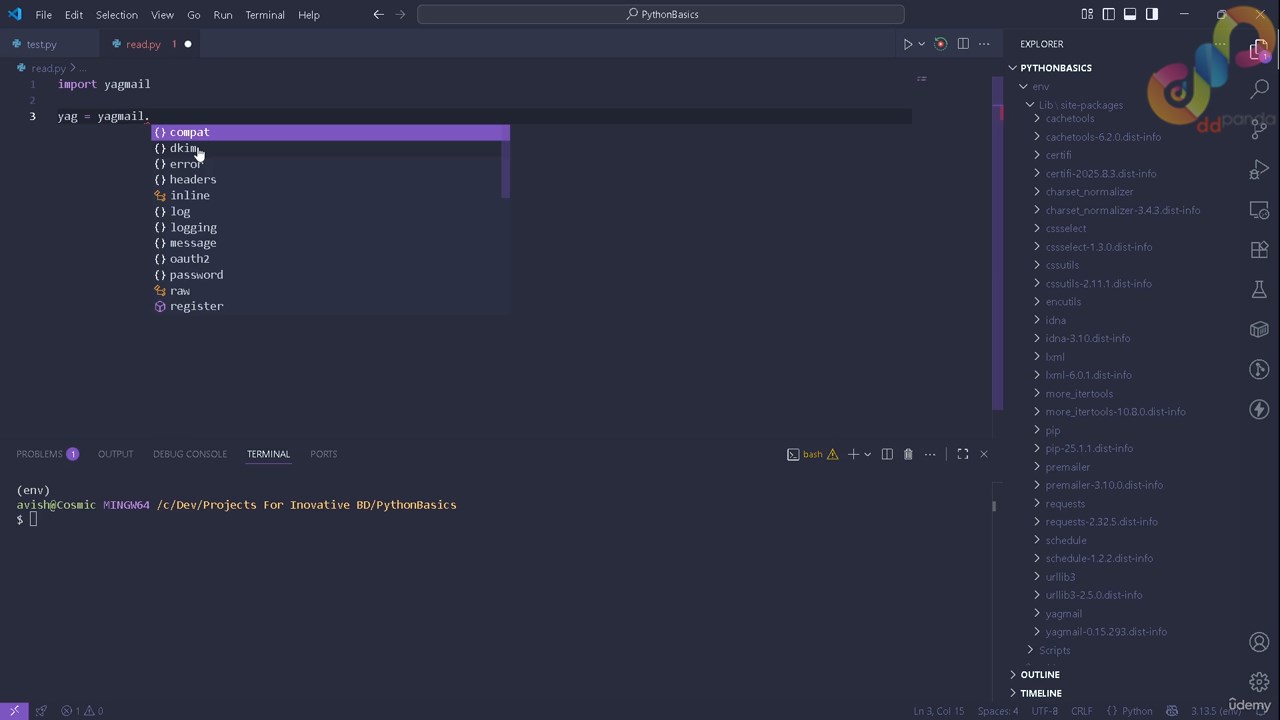Open the Help menu
The height and width of the screenshot is (720, 1280).
309,15
